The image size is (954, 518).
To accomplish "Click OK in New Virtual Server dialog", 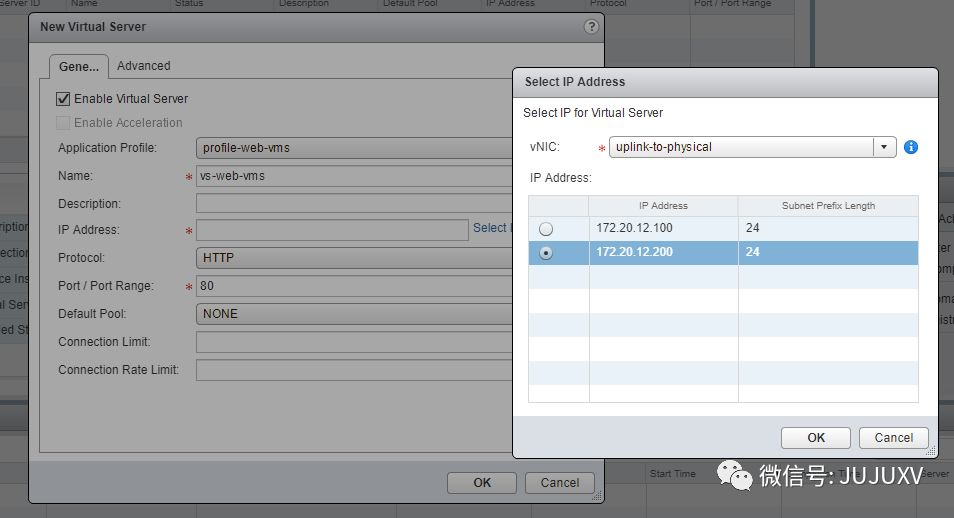I will pos(482,483).
